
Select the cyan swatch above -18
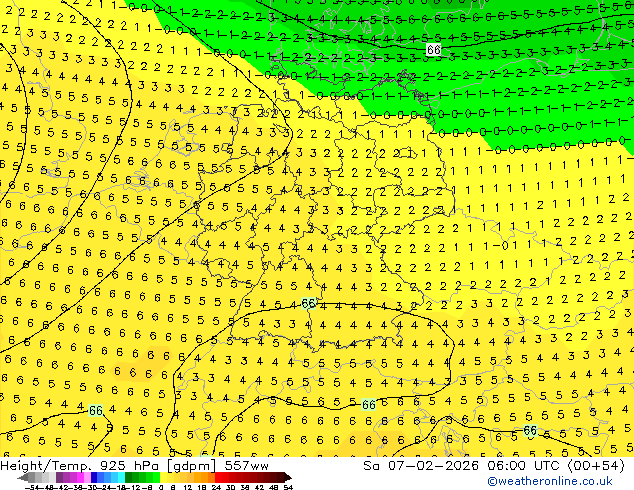(x=121, y=478)
